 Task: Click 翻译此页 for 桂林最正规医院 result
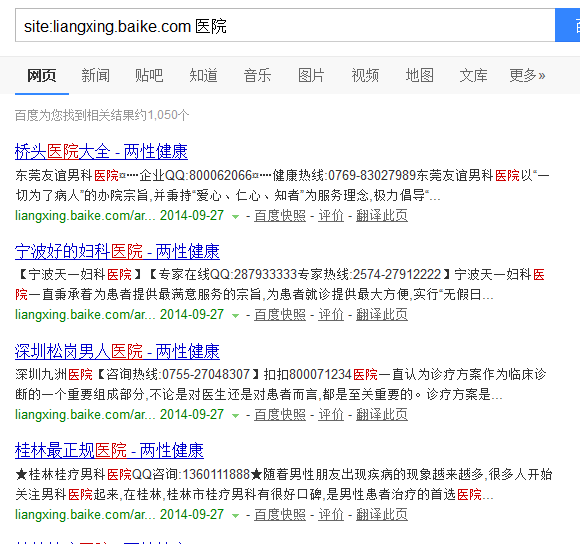pyautogui.click(x=382, y=514)
